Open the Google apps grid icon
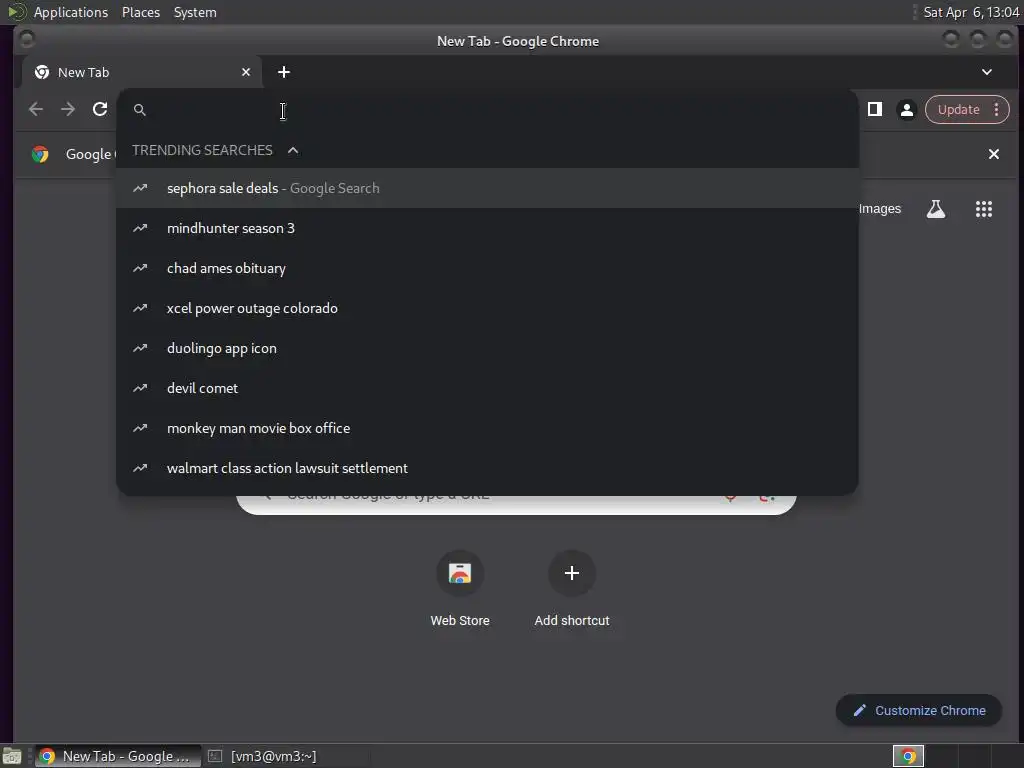This screenshot has height=768, width=1024. [x=984, y=209]
